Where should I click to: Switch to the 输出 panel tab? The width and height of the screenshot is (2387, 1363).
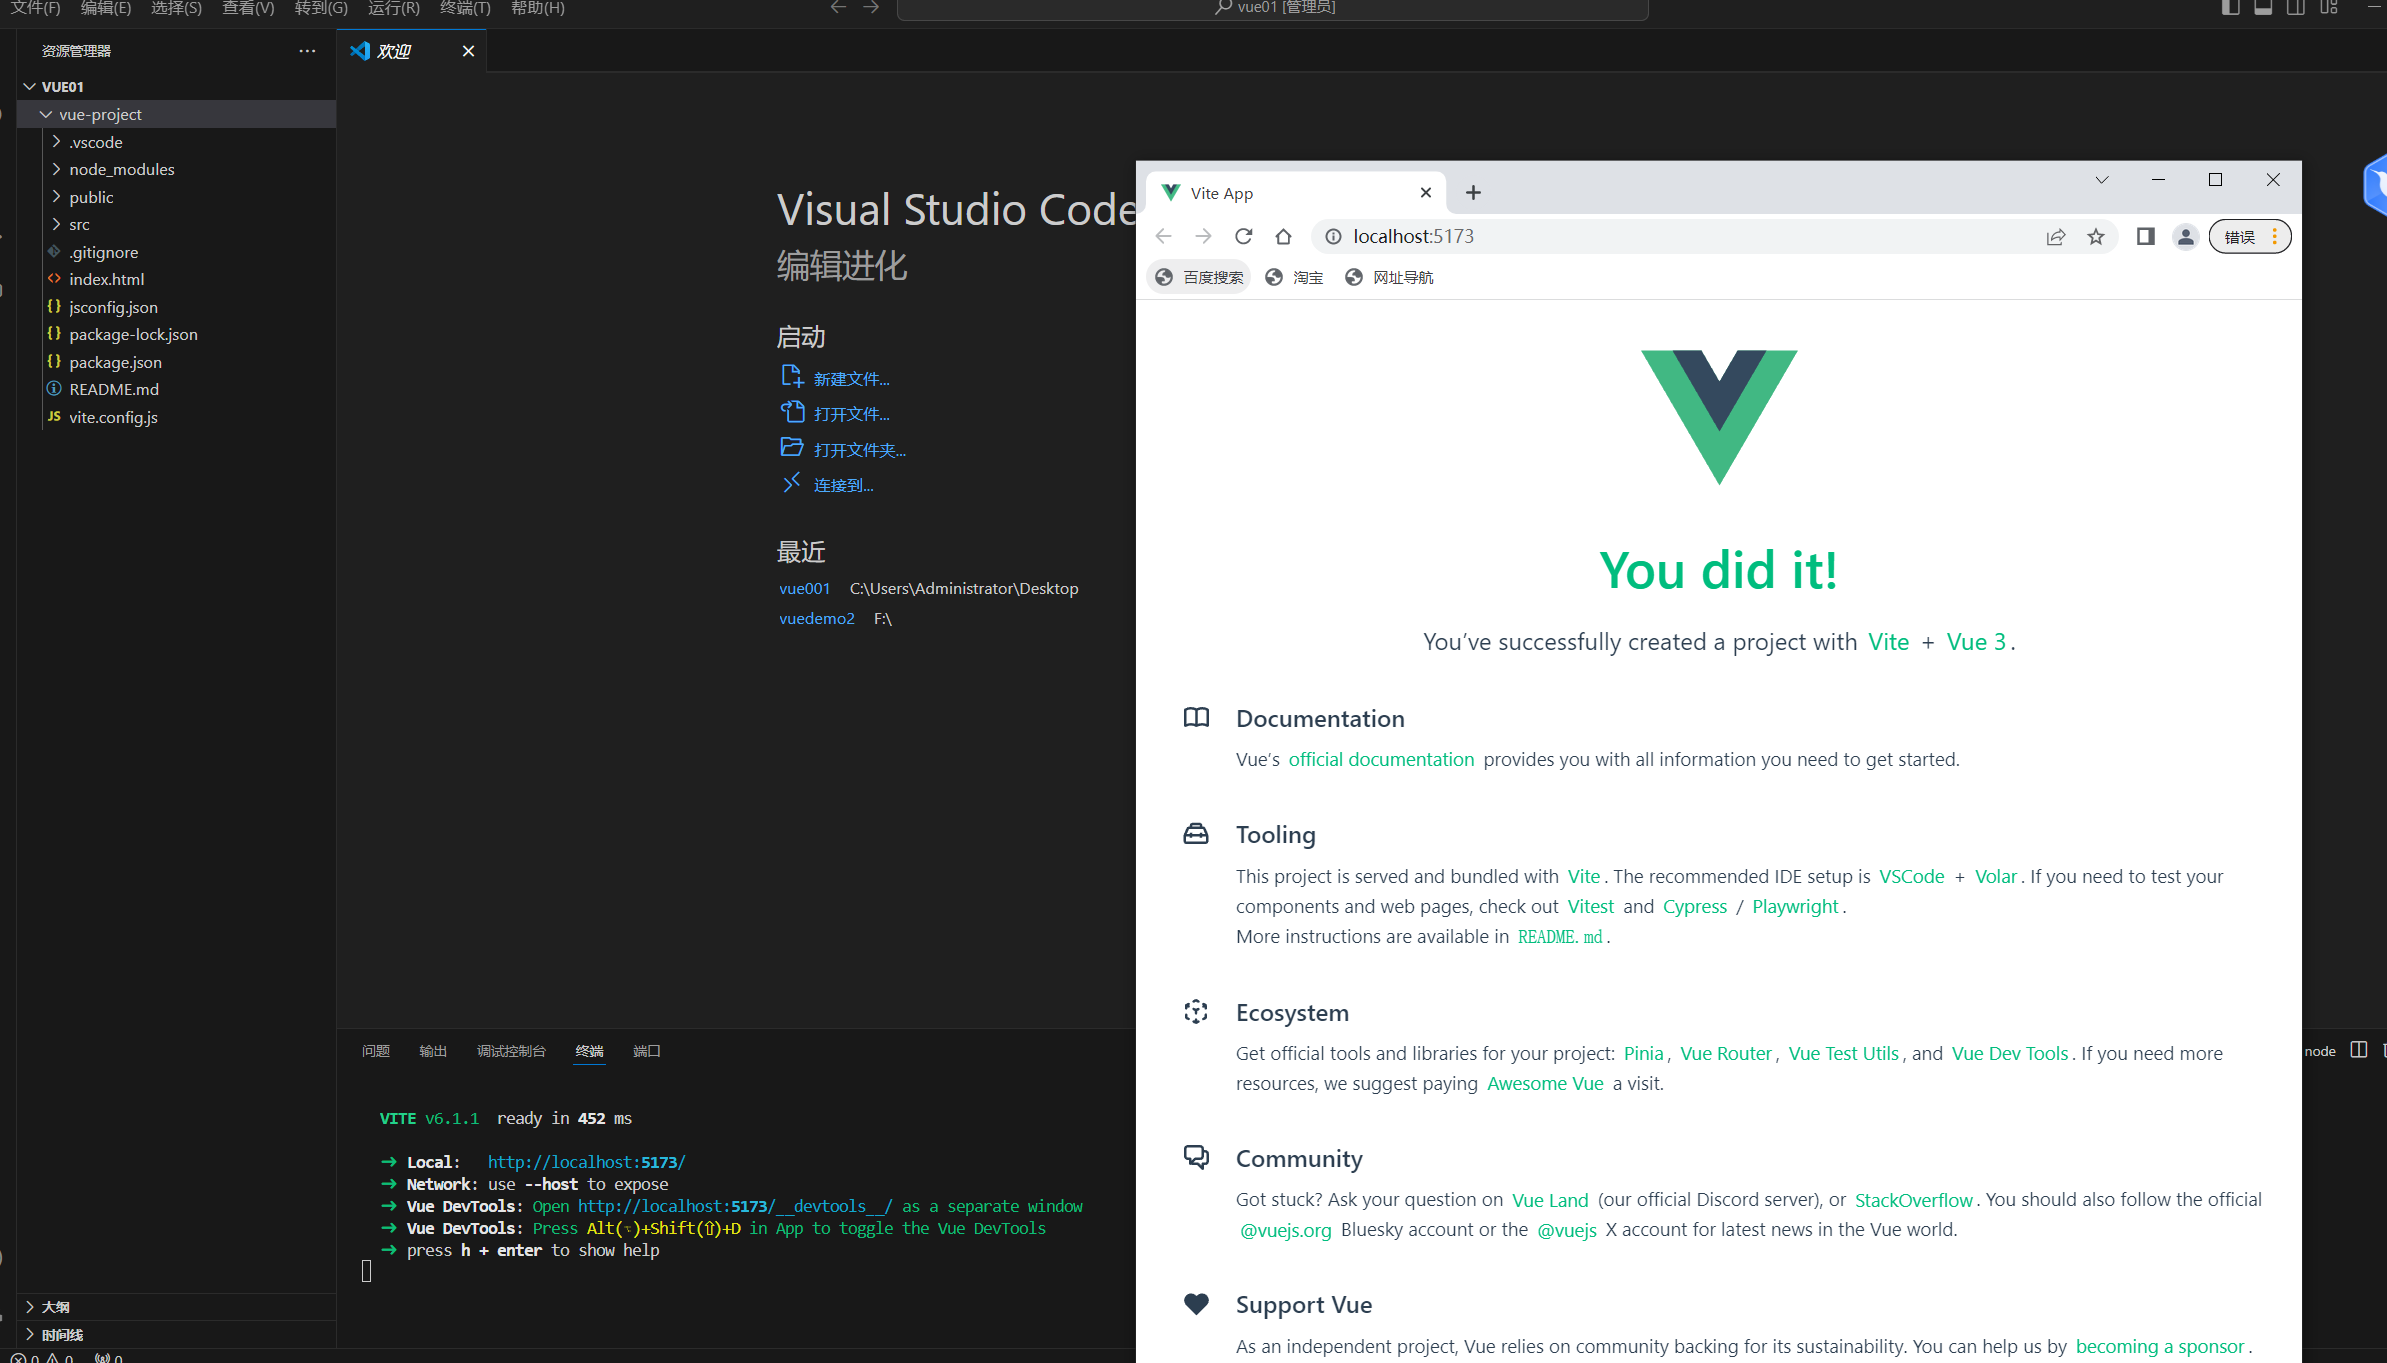click(433, 1051)
